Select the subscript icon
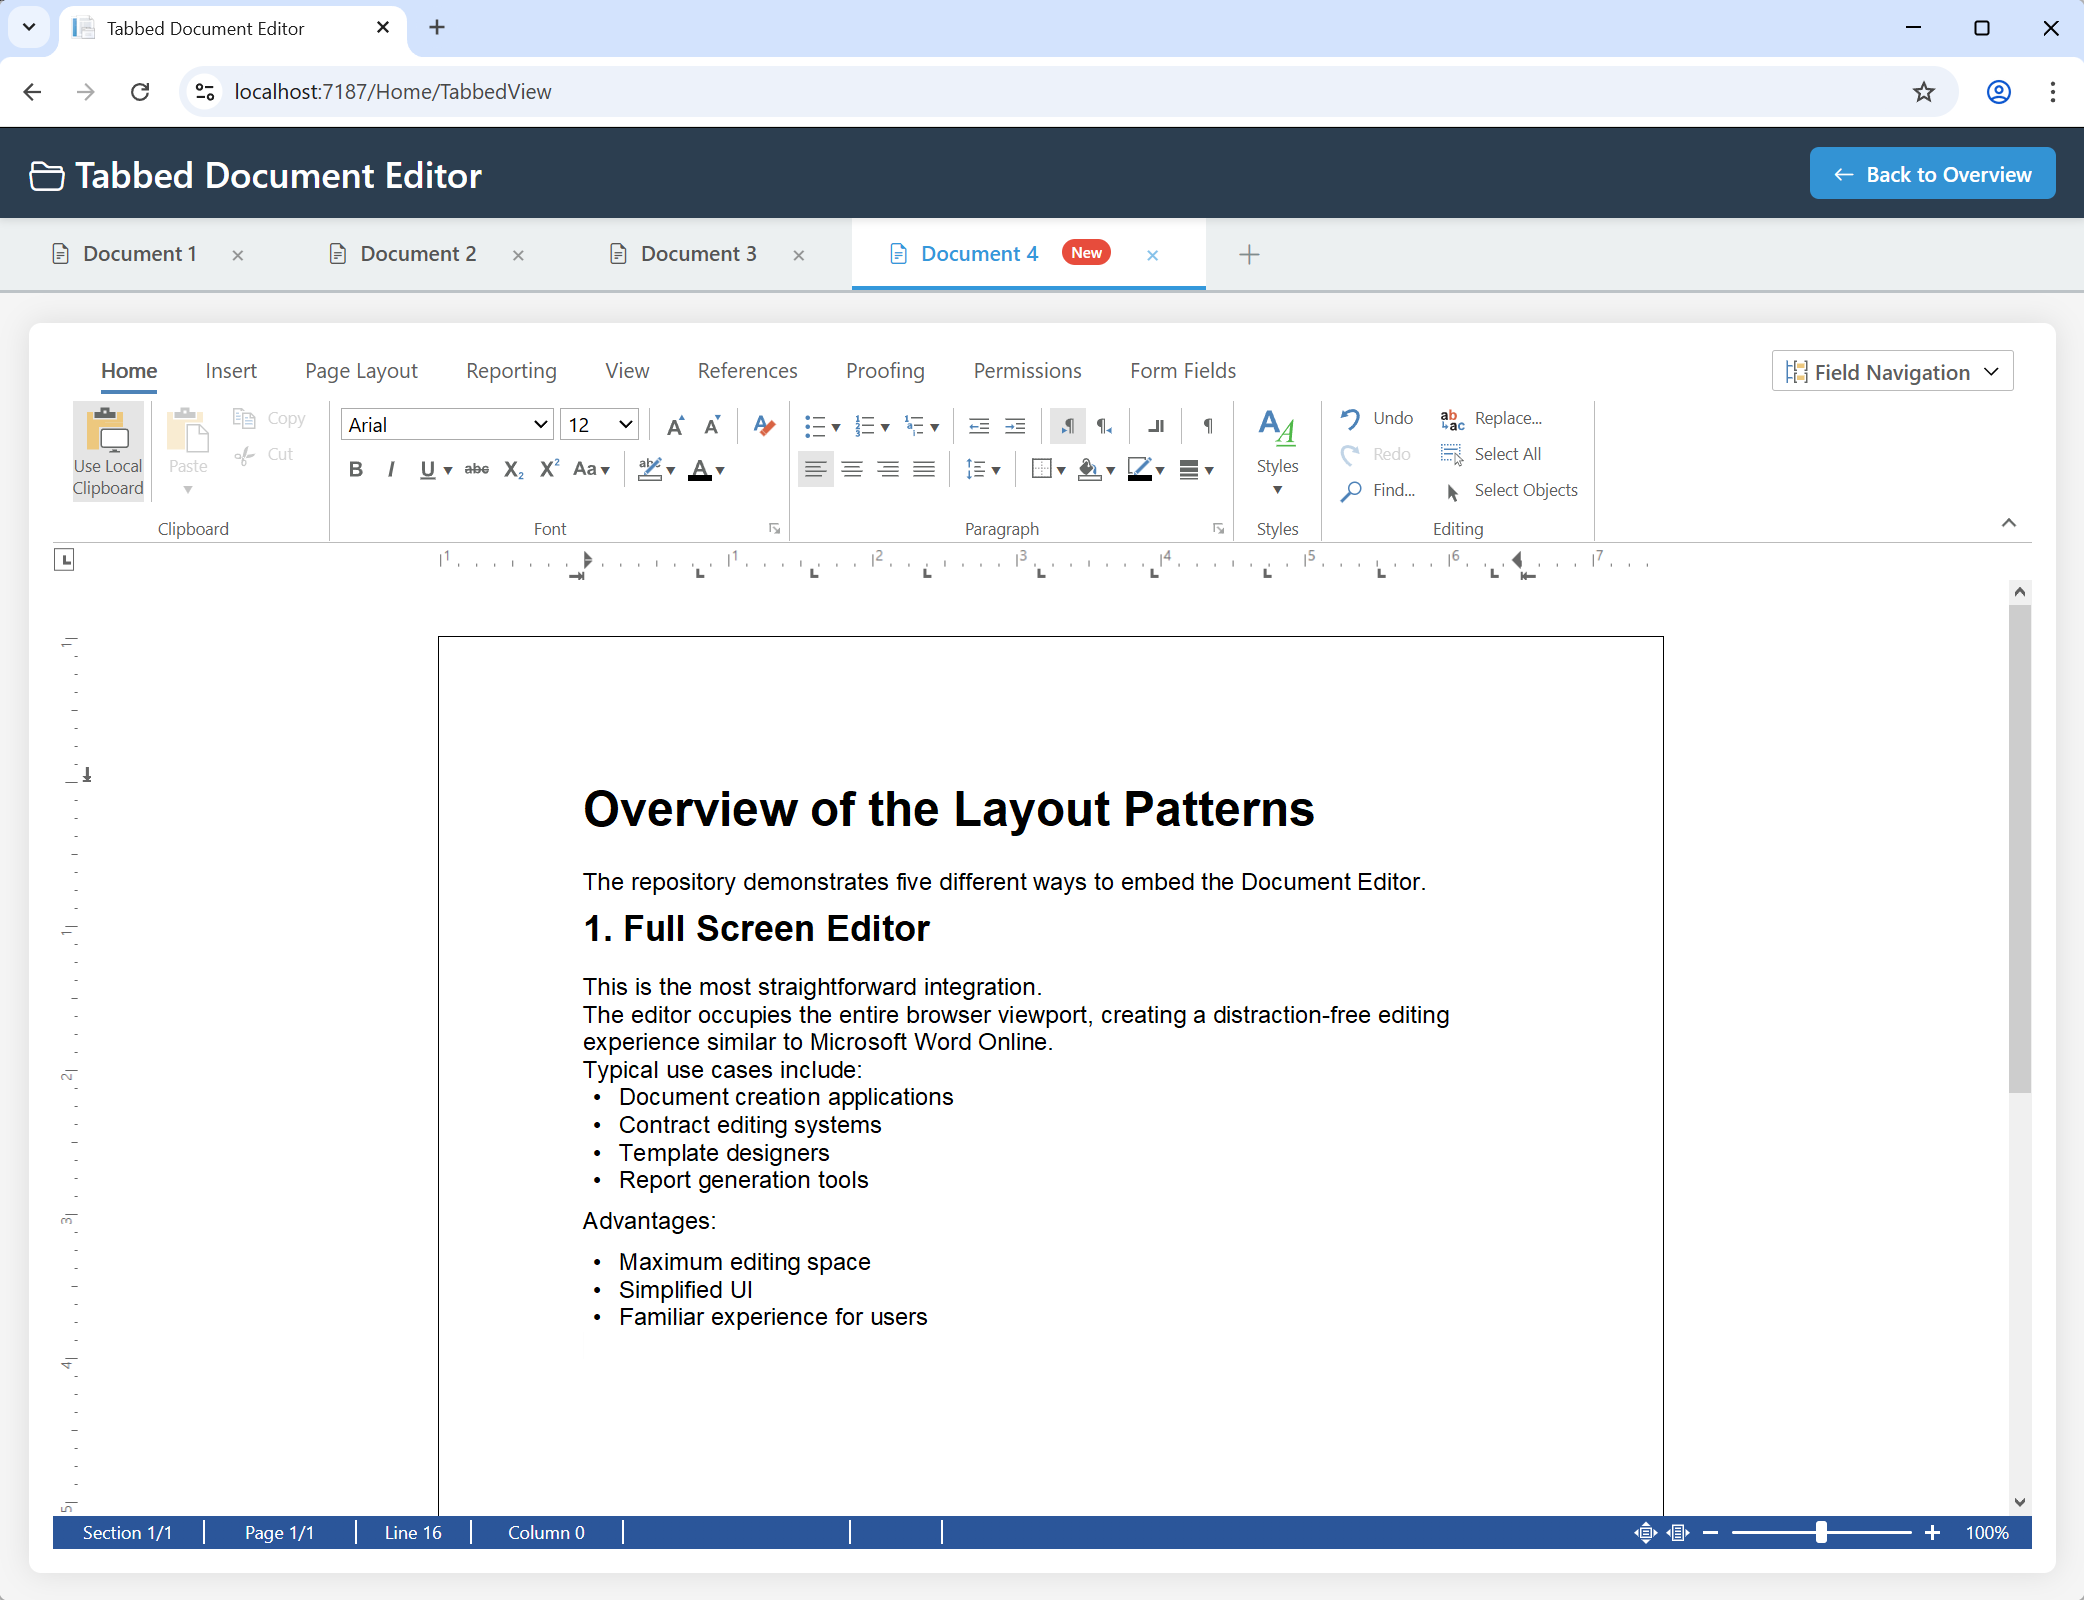Image resolution: width=2084 pixels, height=1600 pixels. coord(512,469)
